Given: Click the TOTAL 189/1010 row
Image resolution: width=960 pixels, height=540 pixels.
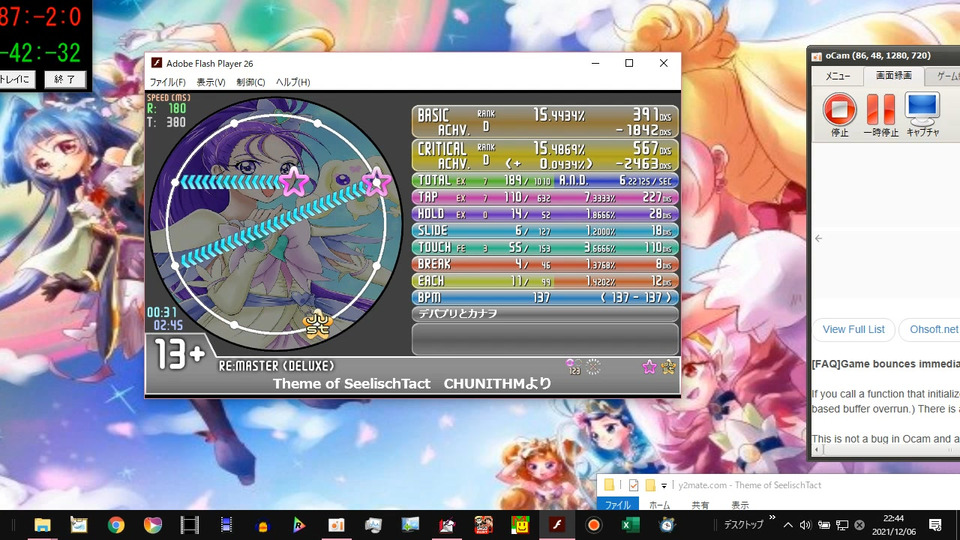Looking at the screenshot, I should click(x=545, y=181).
